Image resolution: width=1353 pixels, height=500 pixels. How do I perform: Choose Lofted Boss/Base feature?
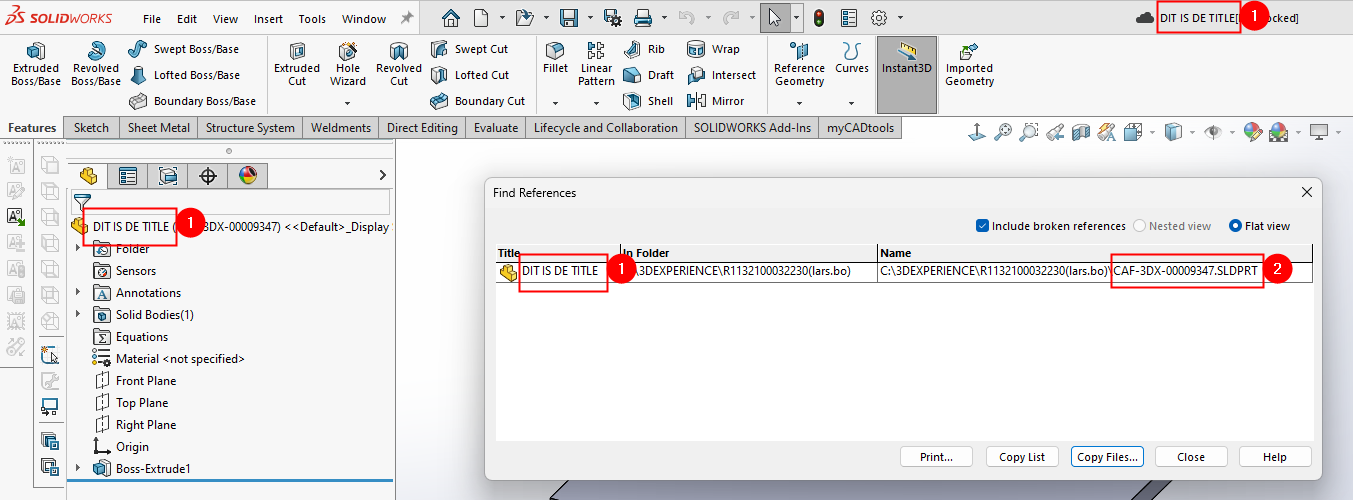(x=184, y=75)
